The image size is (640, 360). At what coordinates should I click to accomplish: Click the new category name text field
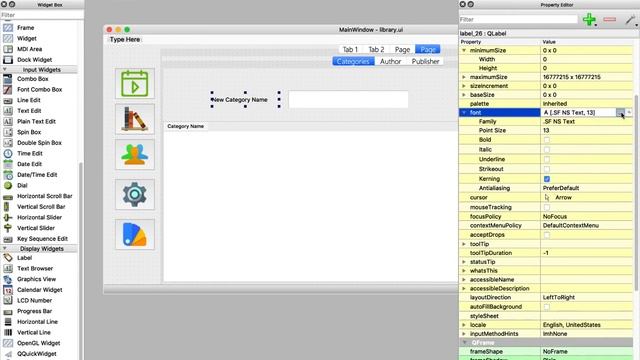pyautogui.click(x=348, y=100)
